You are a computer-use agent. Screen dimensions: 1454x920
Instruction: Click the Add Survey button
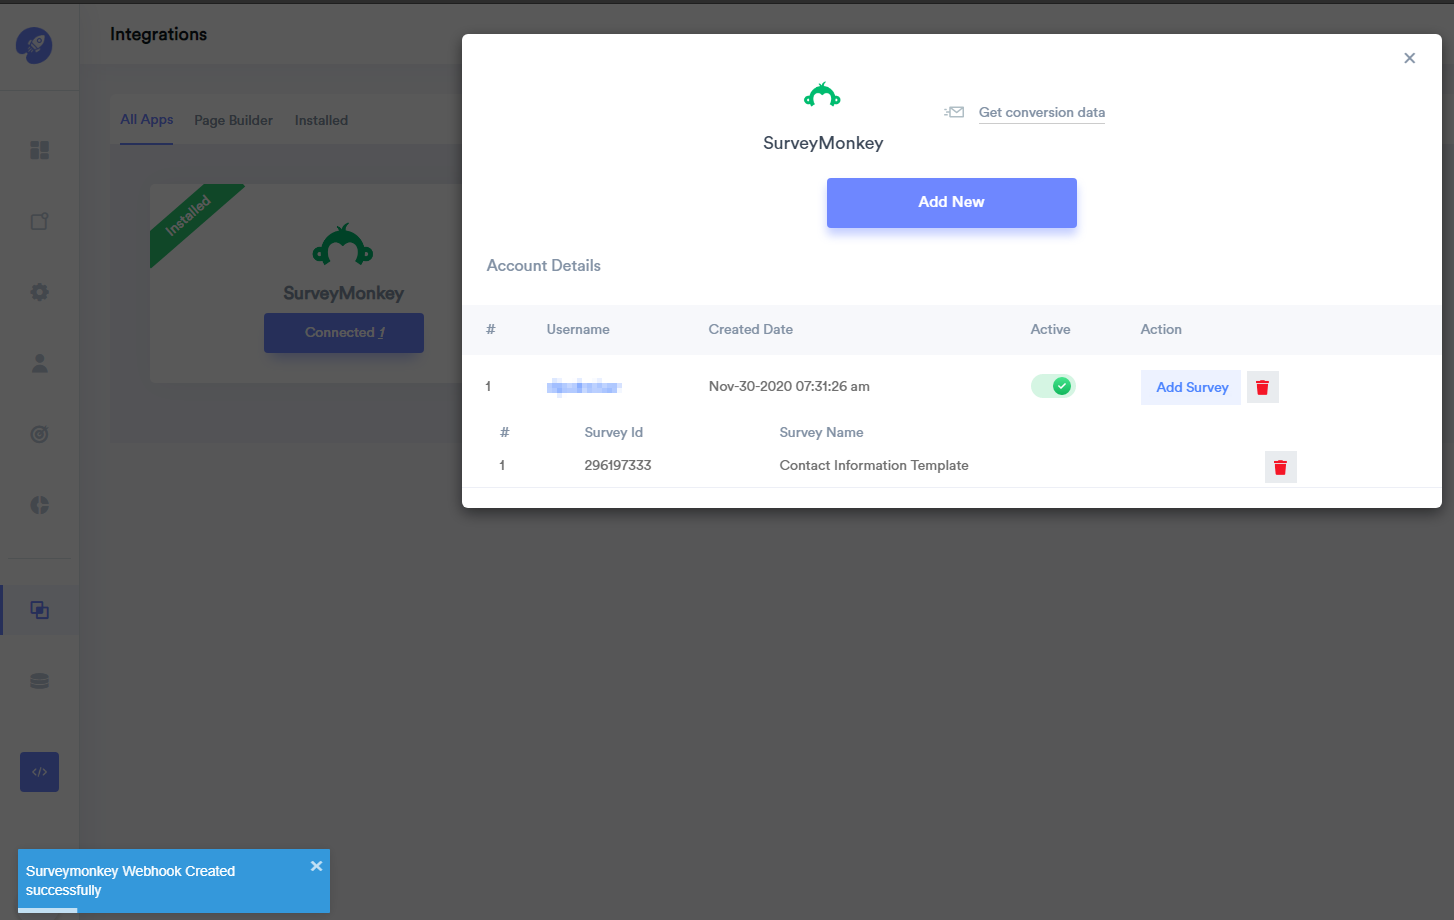point(1191,387)
